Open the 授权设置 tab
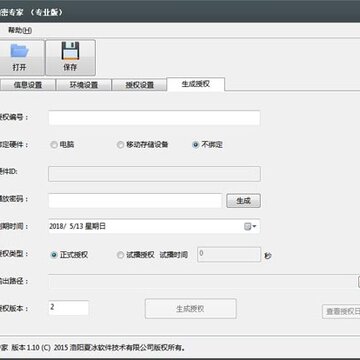Viewport: 360px width, 360px height. pos(139,85)
